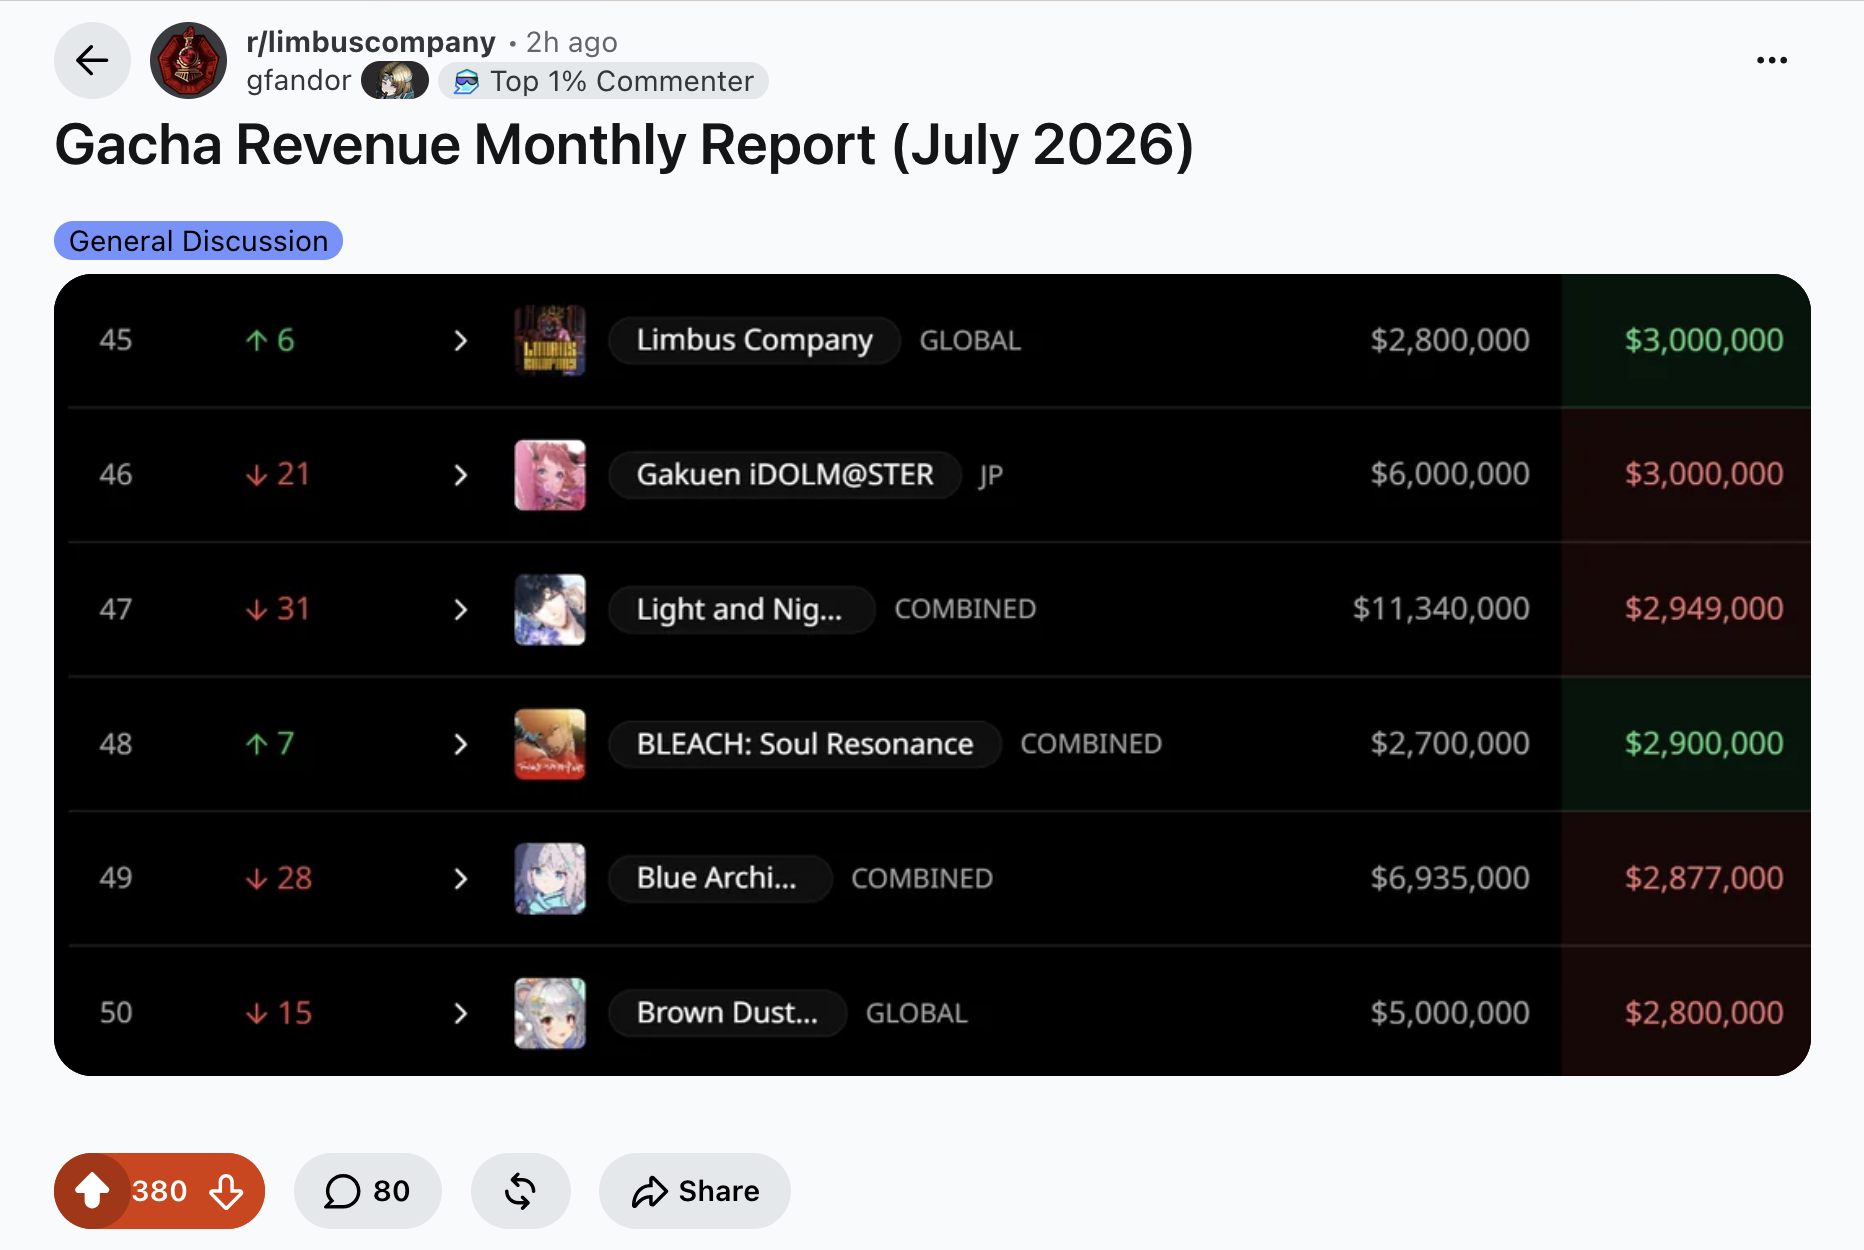
Task: Visit the r/limbuscompany subreddit link
Action: 371,42
